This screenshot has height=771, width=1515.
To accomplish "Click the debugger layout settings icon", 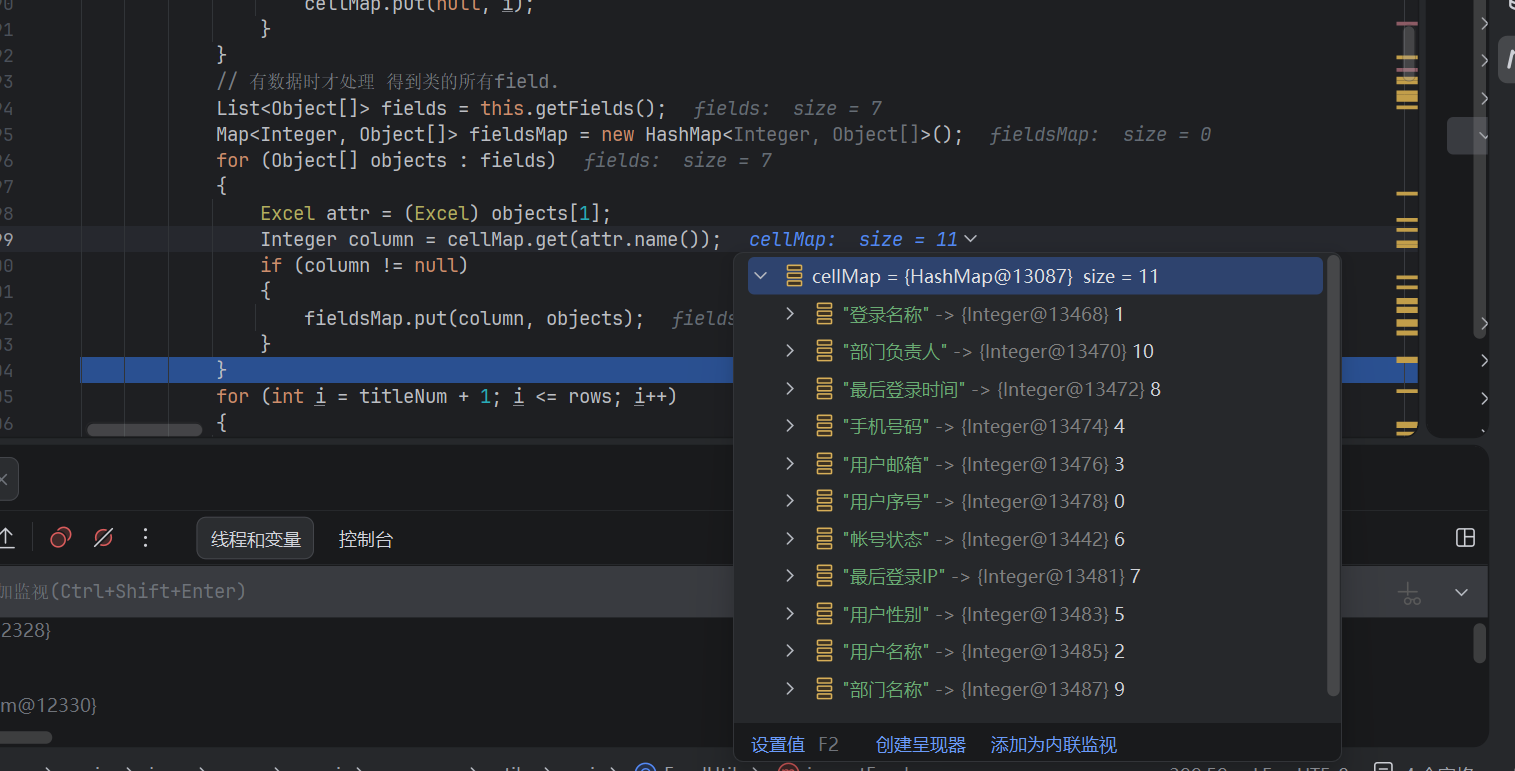I will [x=1465, y=538].
